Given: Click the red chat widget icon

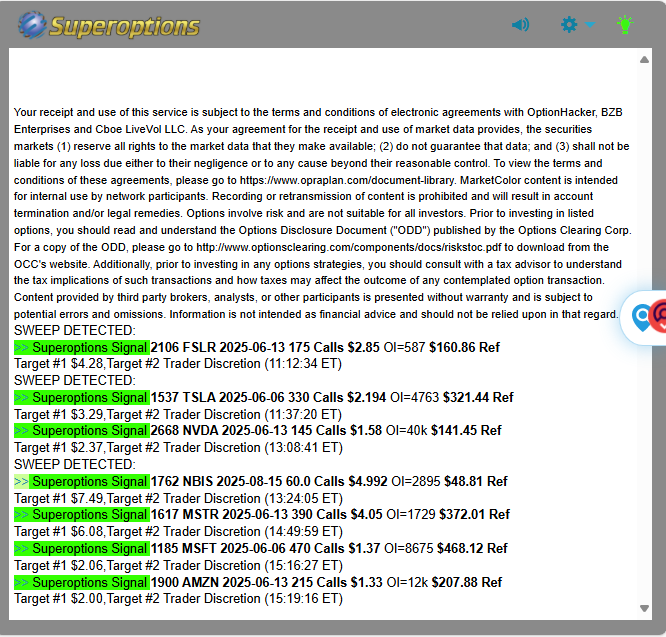Looking at the screenshot, I should point(658,316).
